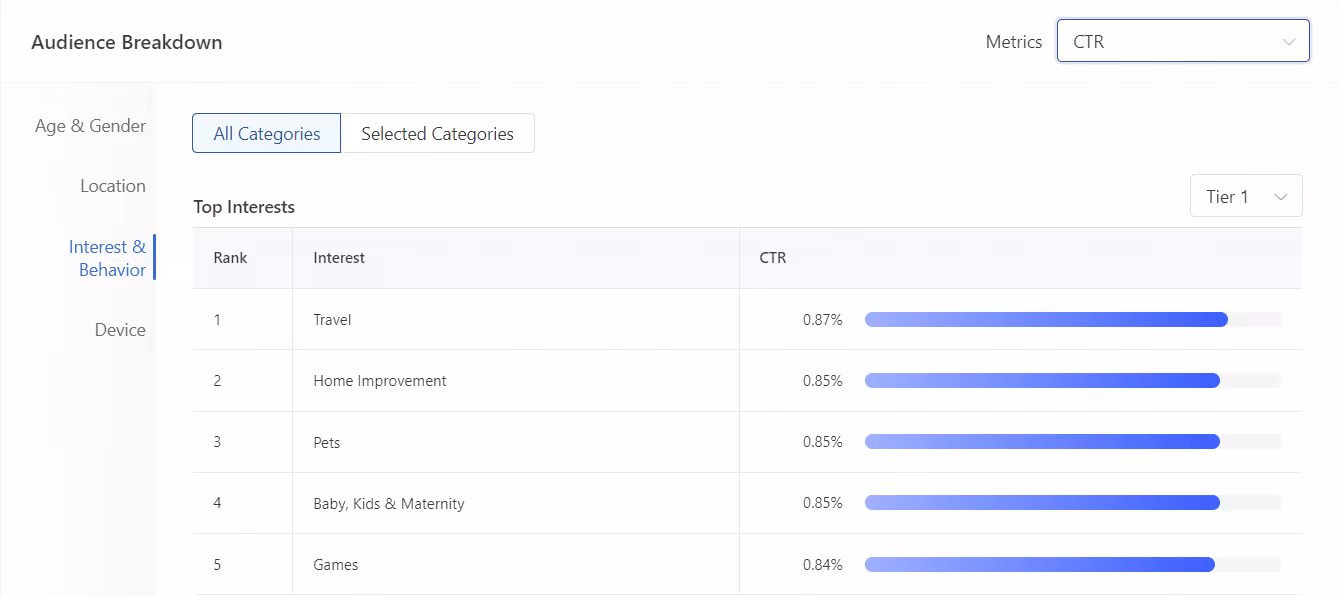This screenshot has width=1340, height=597.
Task: Click the 0.87% CTR value for Travel
Action: click(824, 319)
